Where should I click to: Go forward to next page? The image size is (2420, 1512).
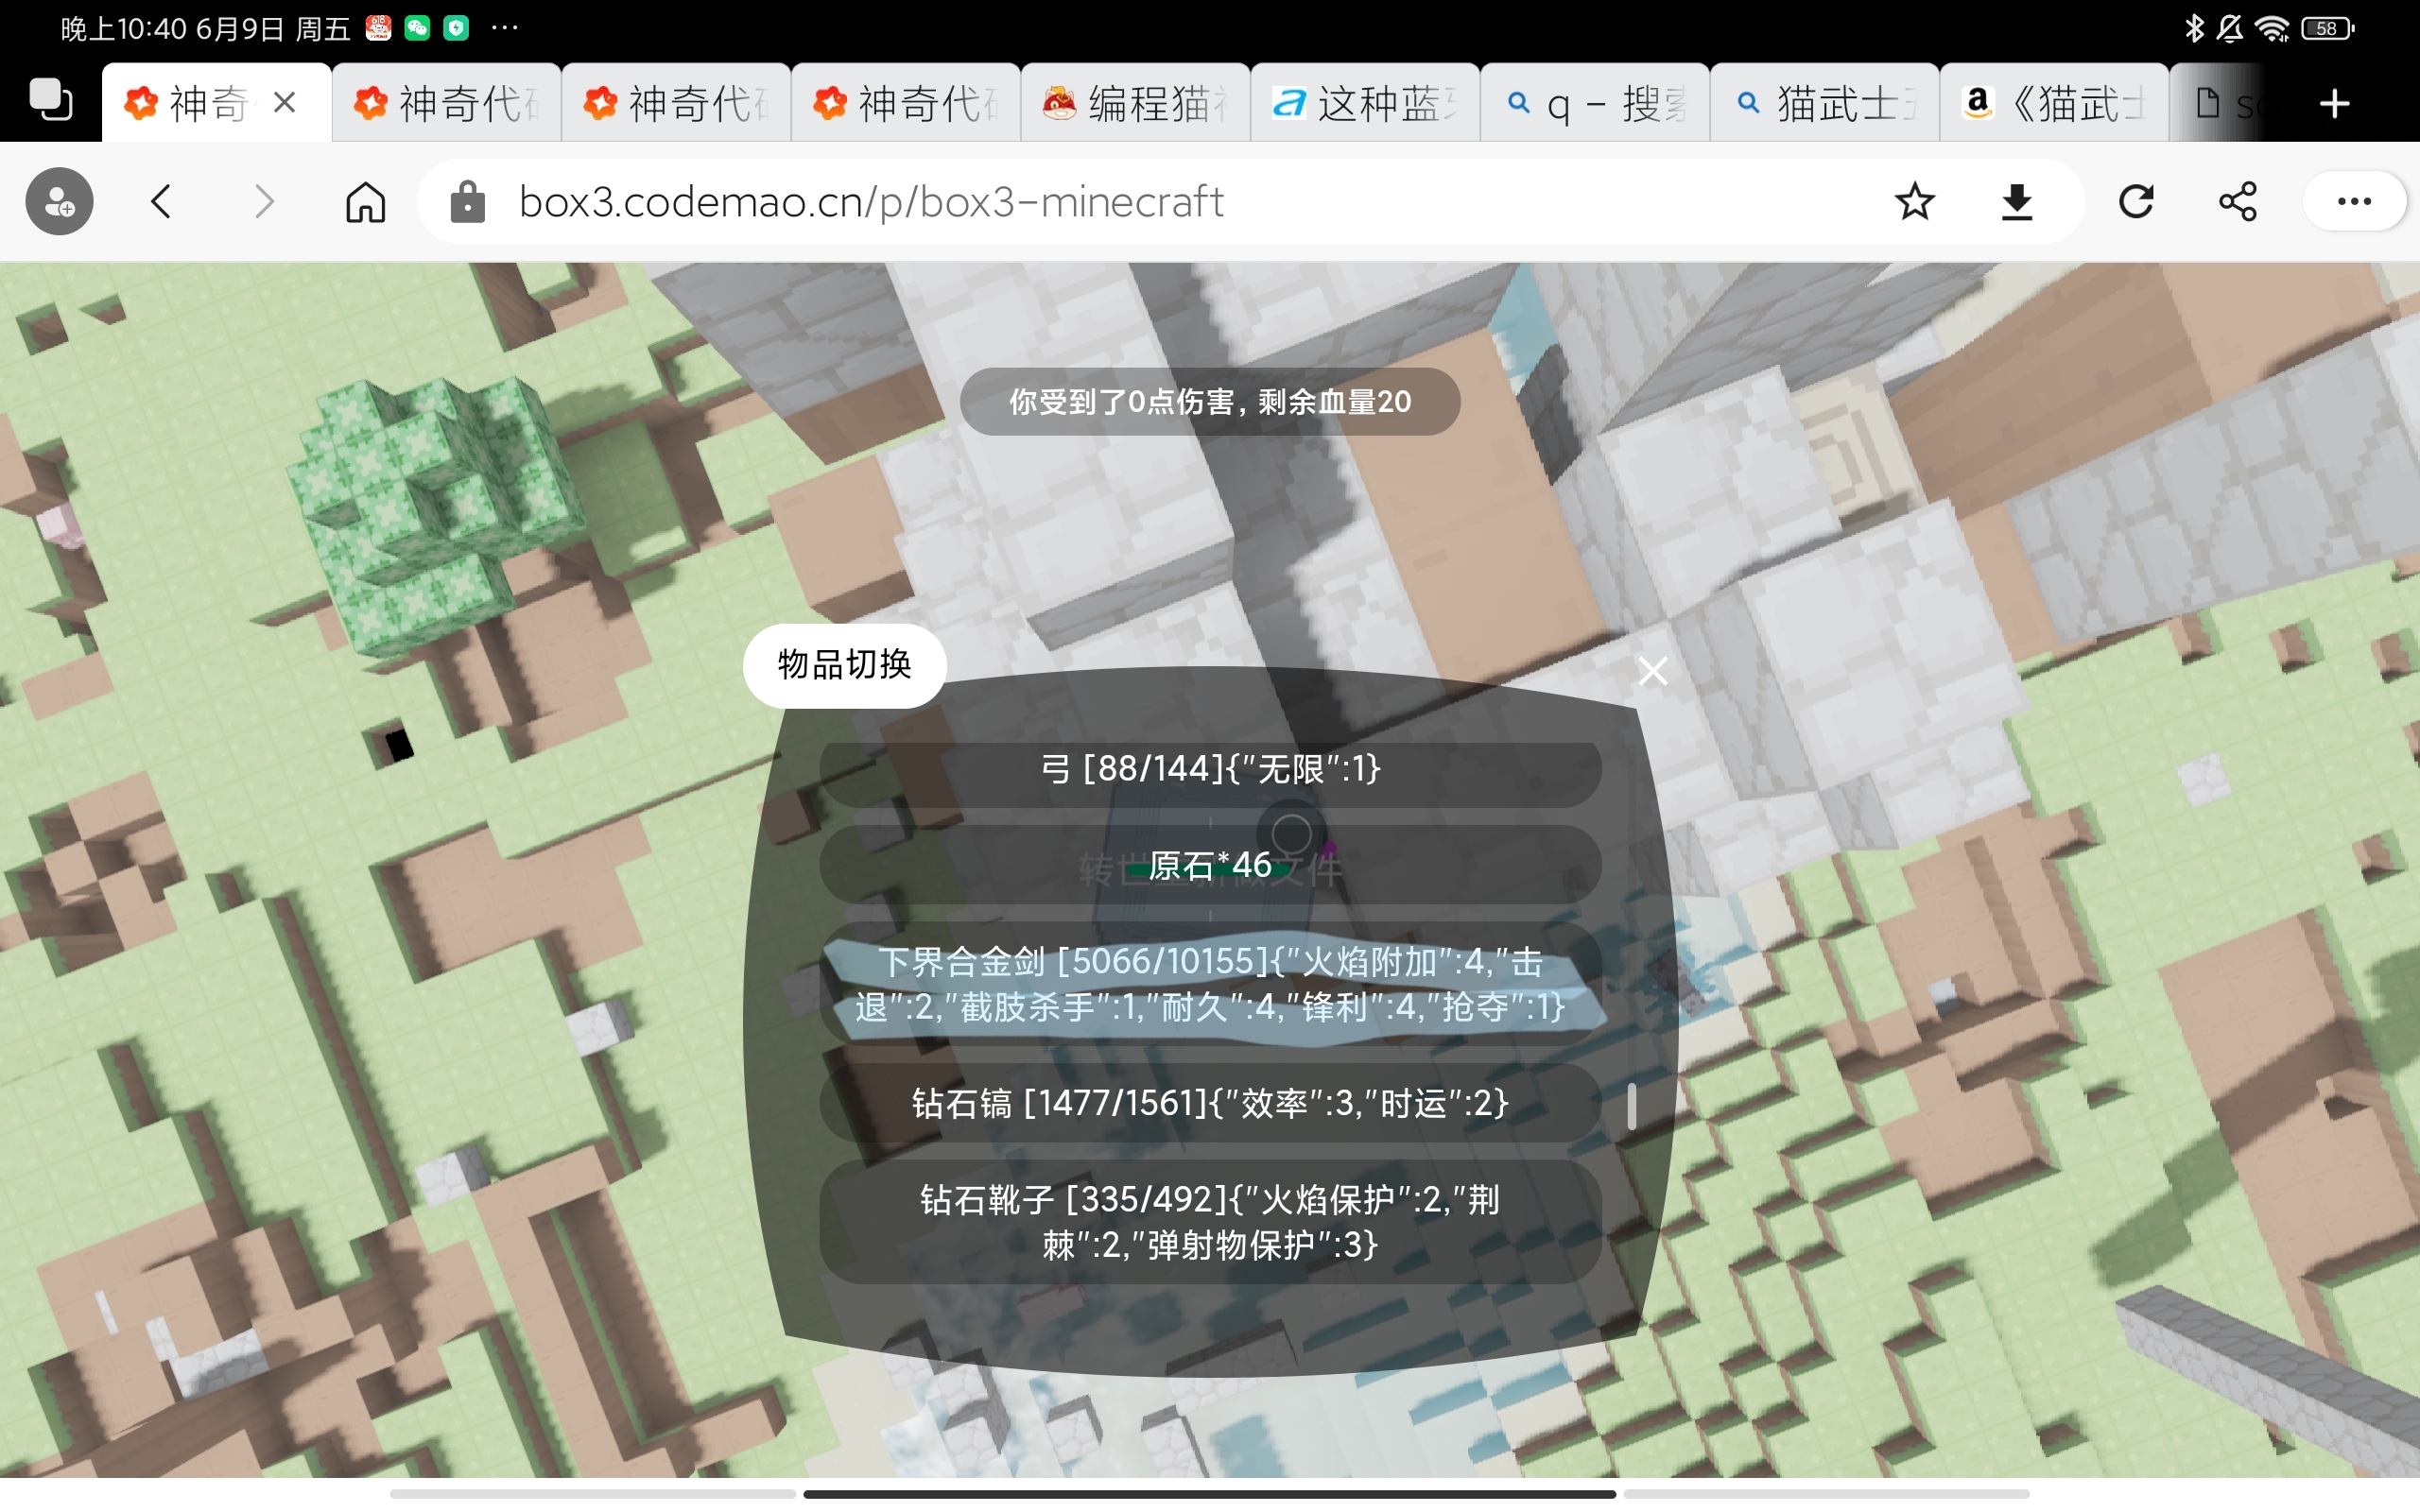click(x=264, y=202)
